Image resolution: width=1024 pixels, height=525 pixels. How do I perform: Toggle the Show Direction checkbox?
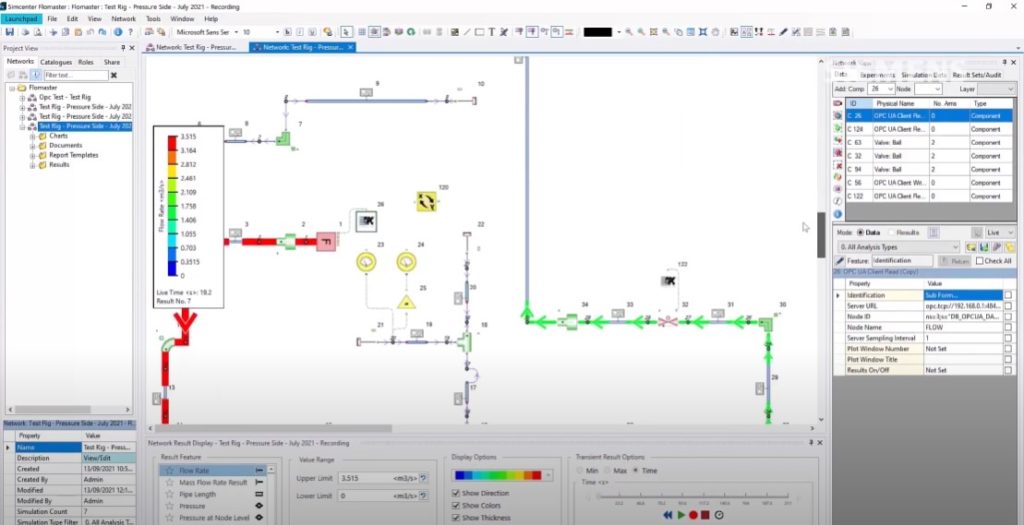(x=458, y=493)
